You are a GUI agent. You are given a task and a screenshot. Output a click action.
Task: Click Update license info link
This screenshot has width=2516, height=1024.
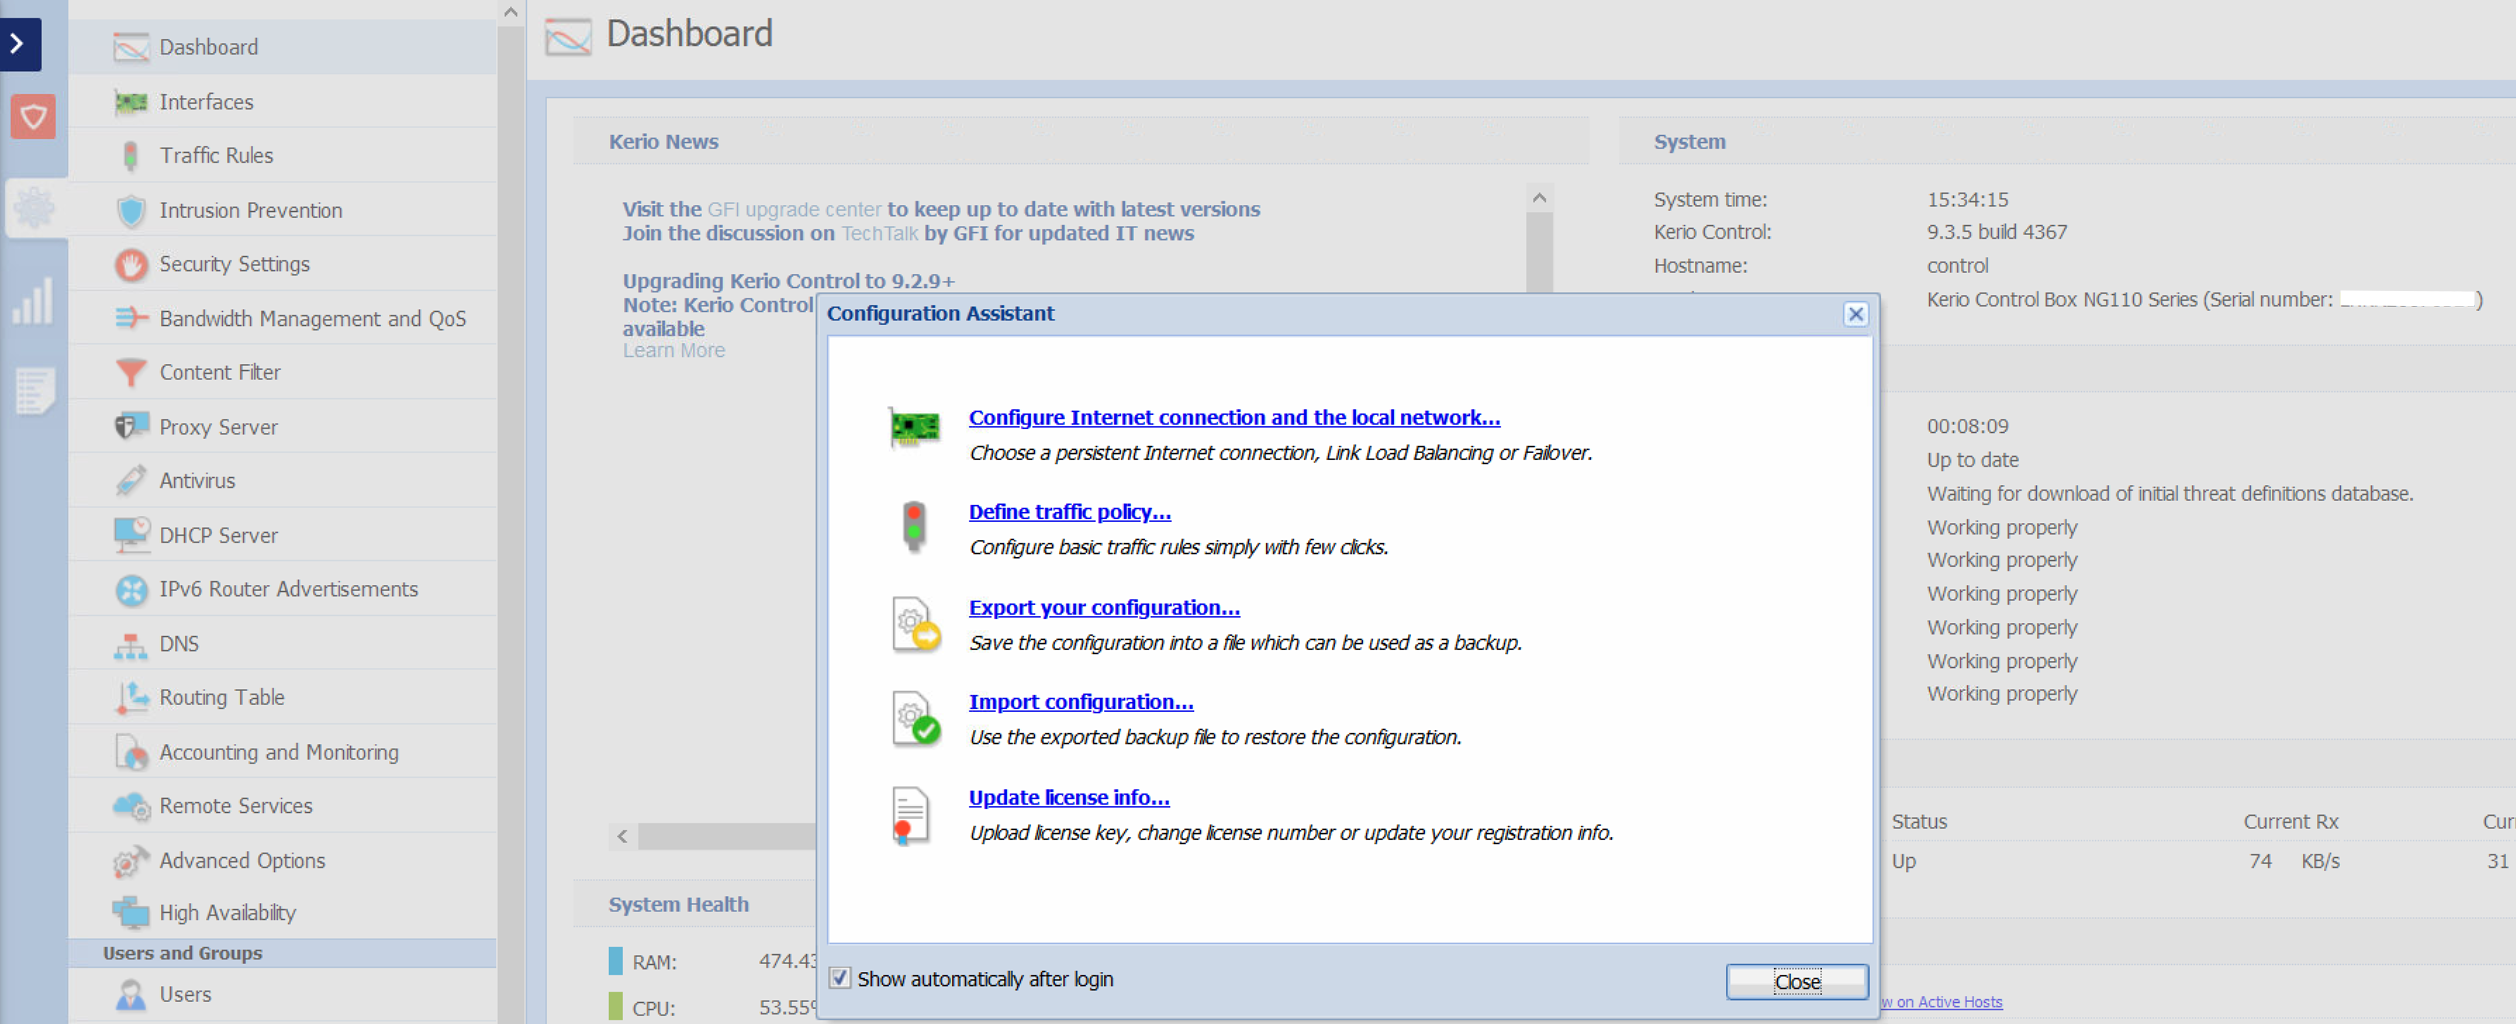[x=1069, y=798]
